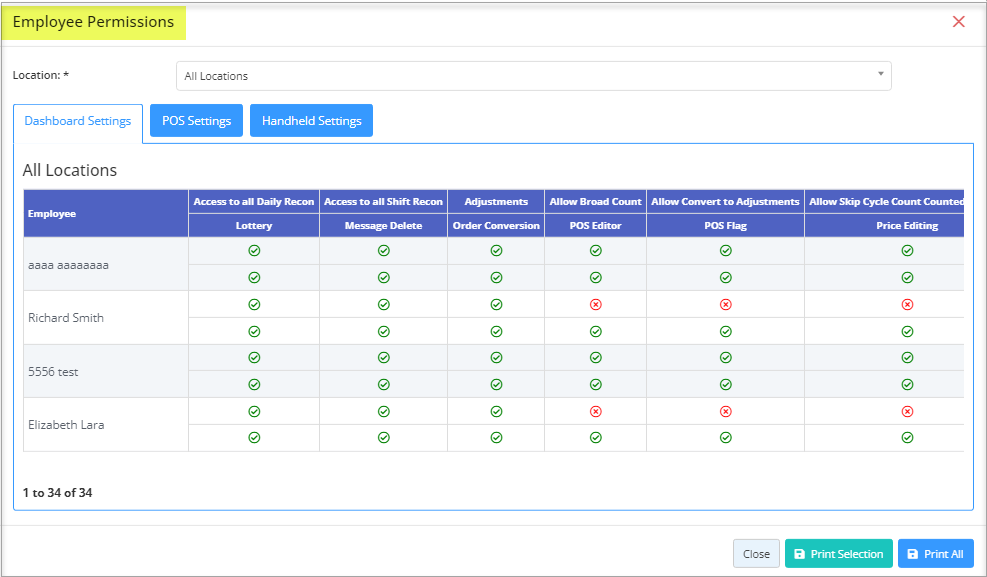The height and width of the screenshot is (577, 987).
Task: Click aaaa aaaaaaaa's Order Conversion checkmark
Action: pos(496,277)
